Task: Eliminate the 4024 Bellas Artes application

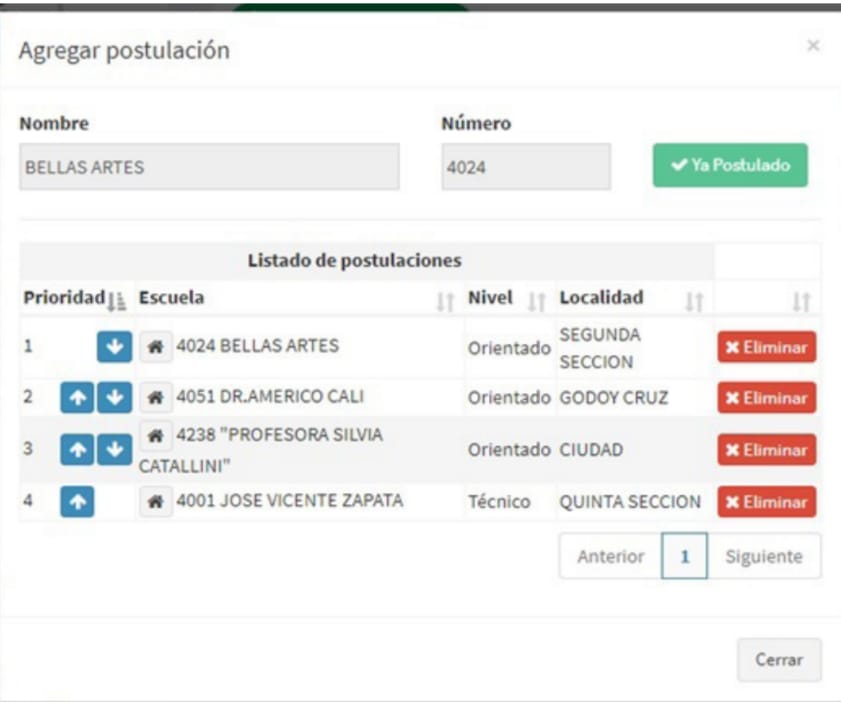Action: click(x=766, y=347)
